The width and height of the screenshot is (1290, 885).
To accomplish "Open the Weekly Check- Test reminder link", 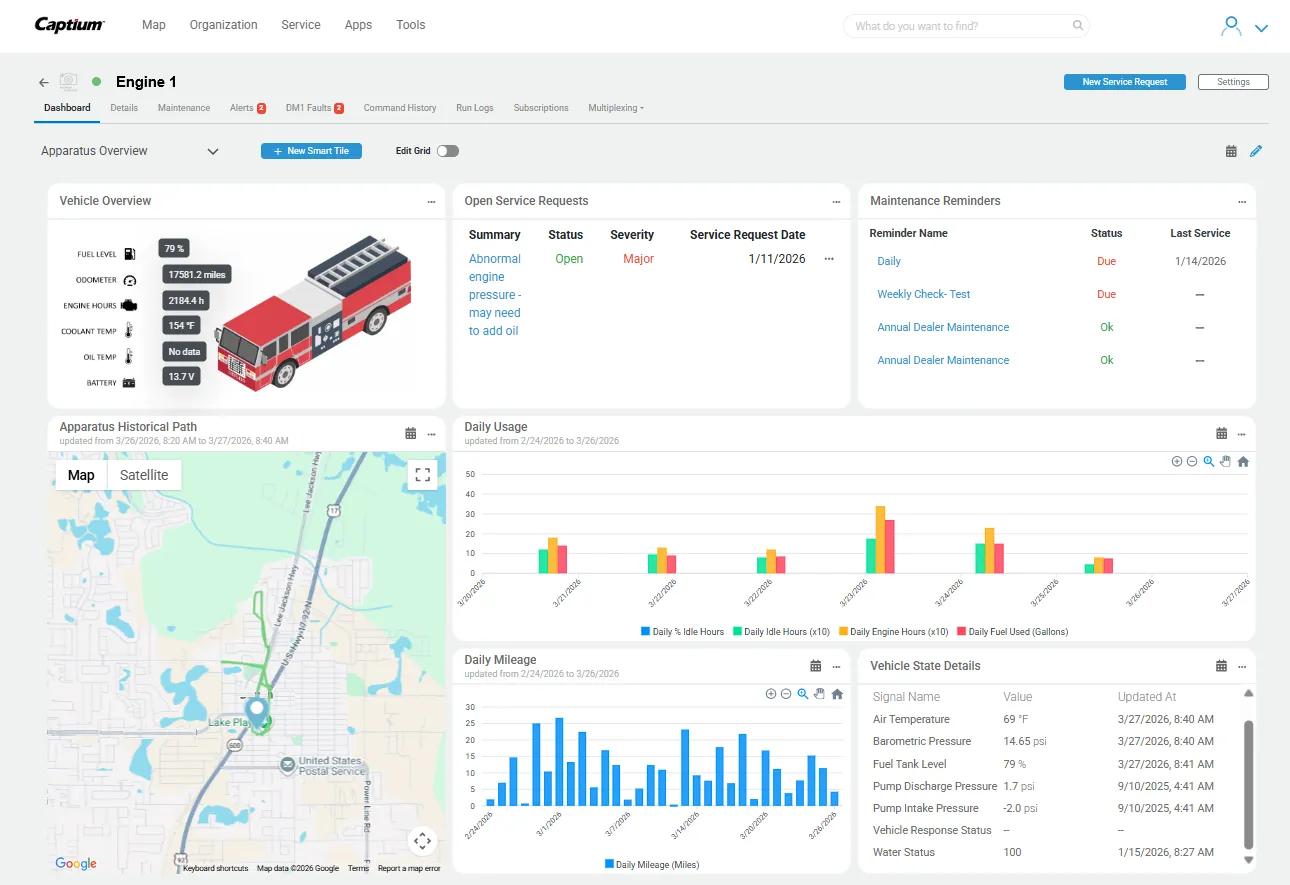I will (x=923, y=294).
